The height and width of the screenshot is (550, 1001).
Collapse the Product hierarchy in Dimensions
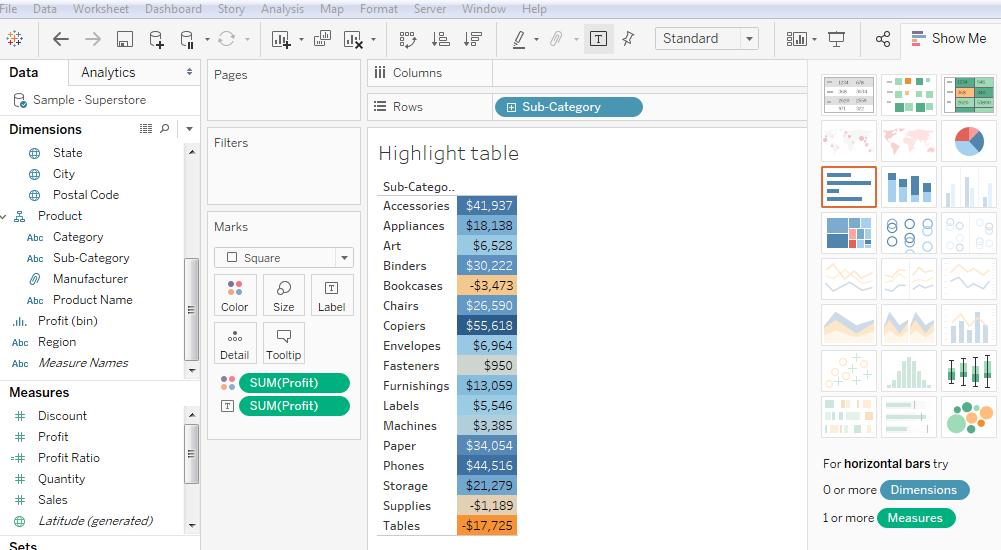tap(4, 216)
